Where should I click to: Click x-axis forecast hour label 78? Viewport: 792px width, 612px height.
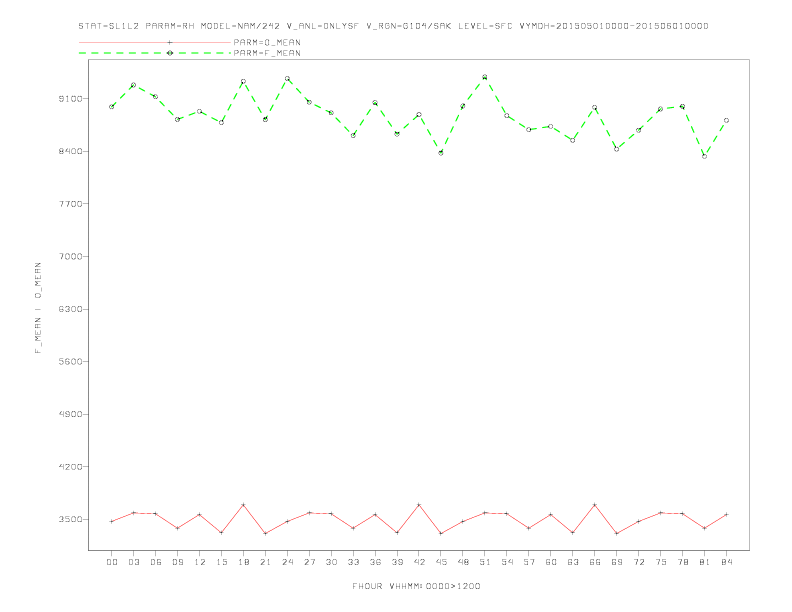(682, 562)
